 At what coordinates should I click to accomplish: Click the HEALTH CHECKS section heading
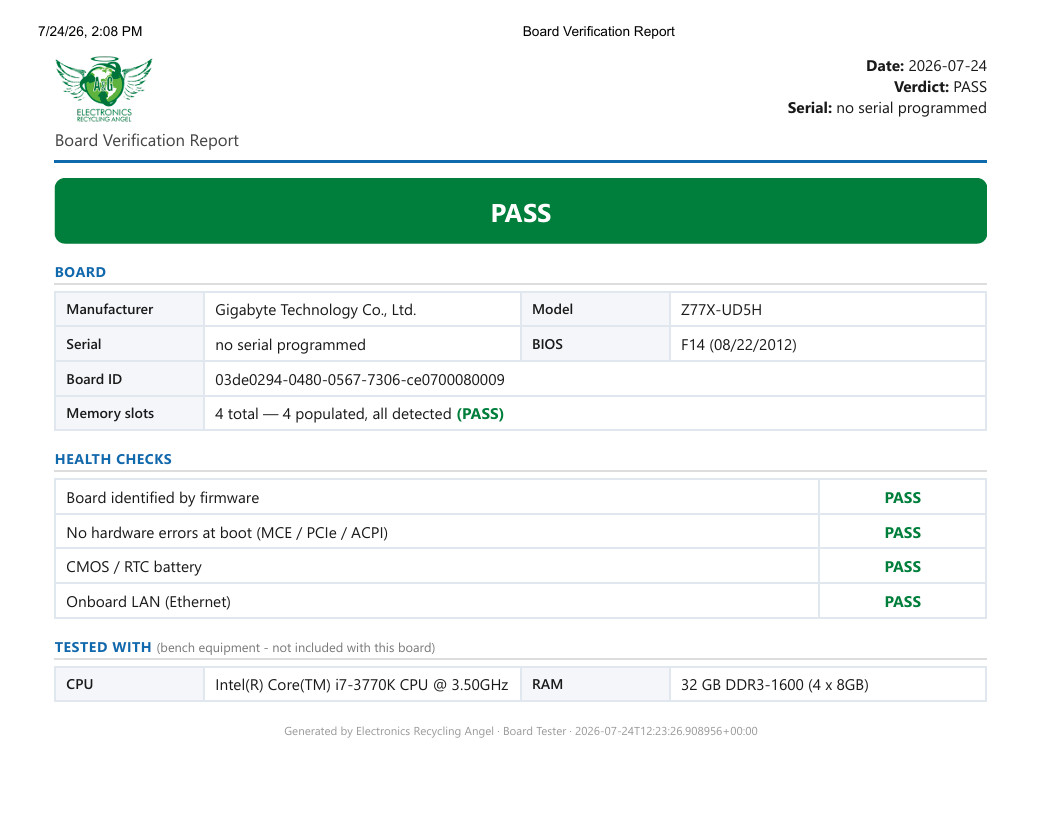pos(113,459)
